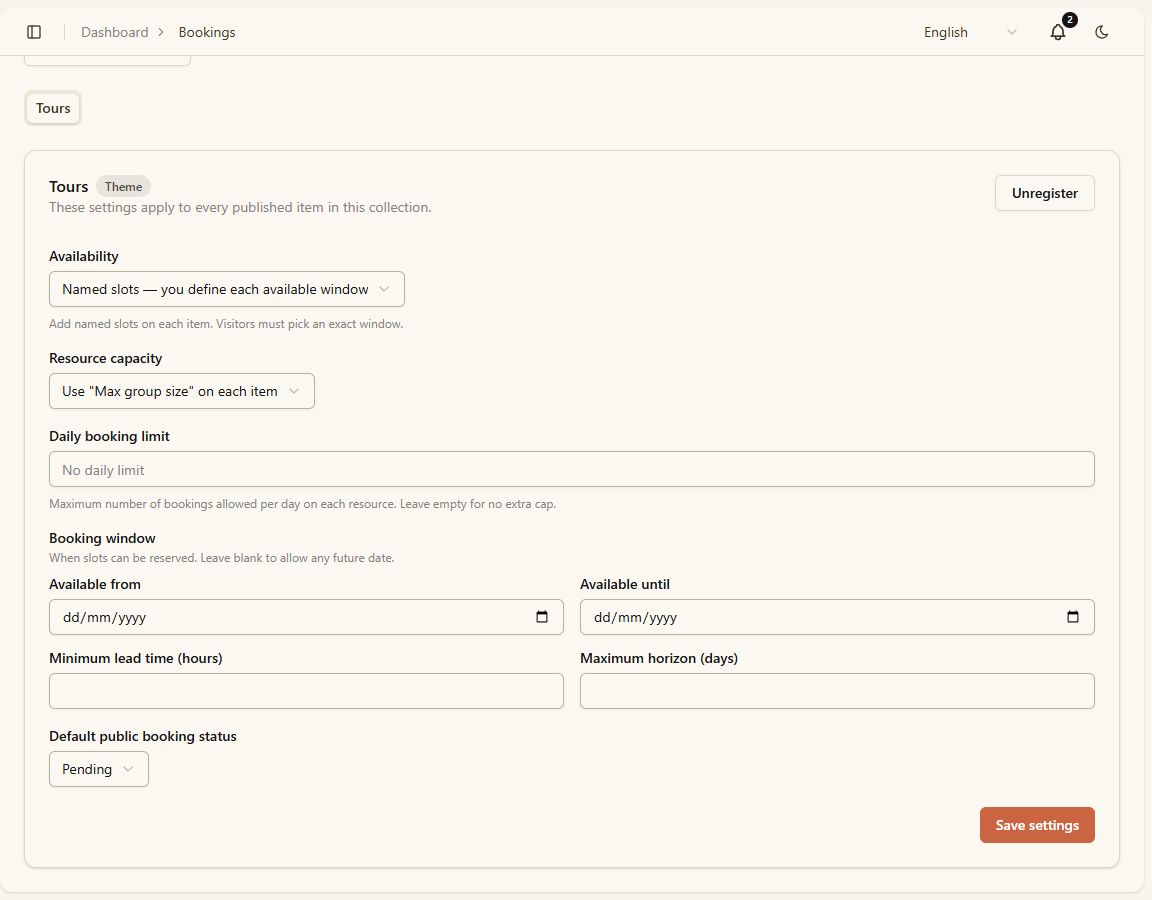Image resolution: width=1152 pixels, height=900 pixels.
Task: Focus the Daily booking limit field
Action: pyautogui.click(x=572, y=469)
